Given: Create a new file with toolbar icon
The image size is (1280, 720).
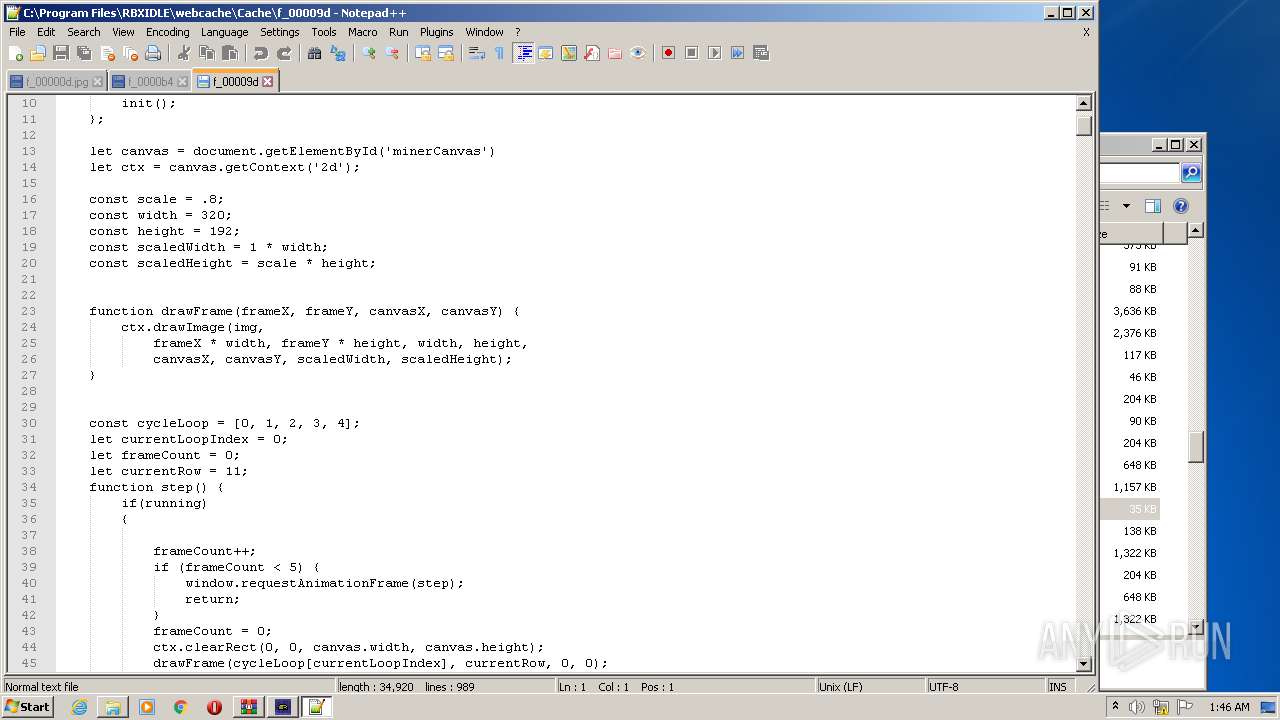Looking at the screenshot, I should [x=16, y=53].
